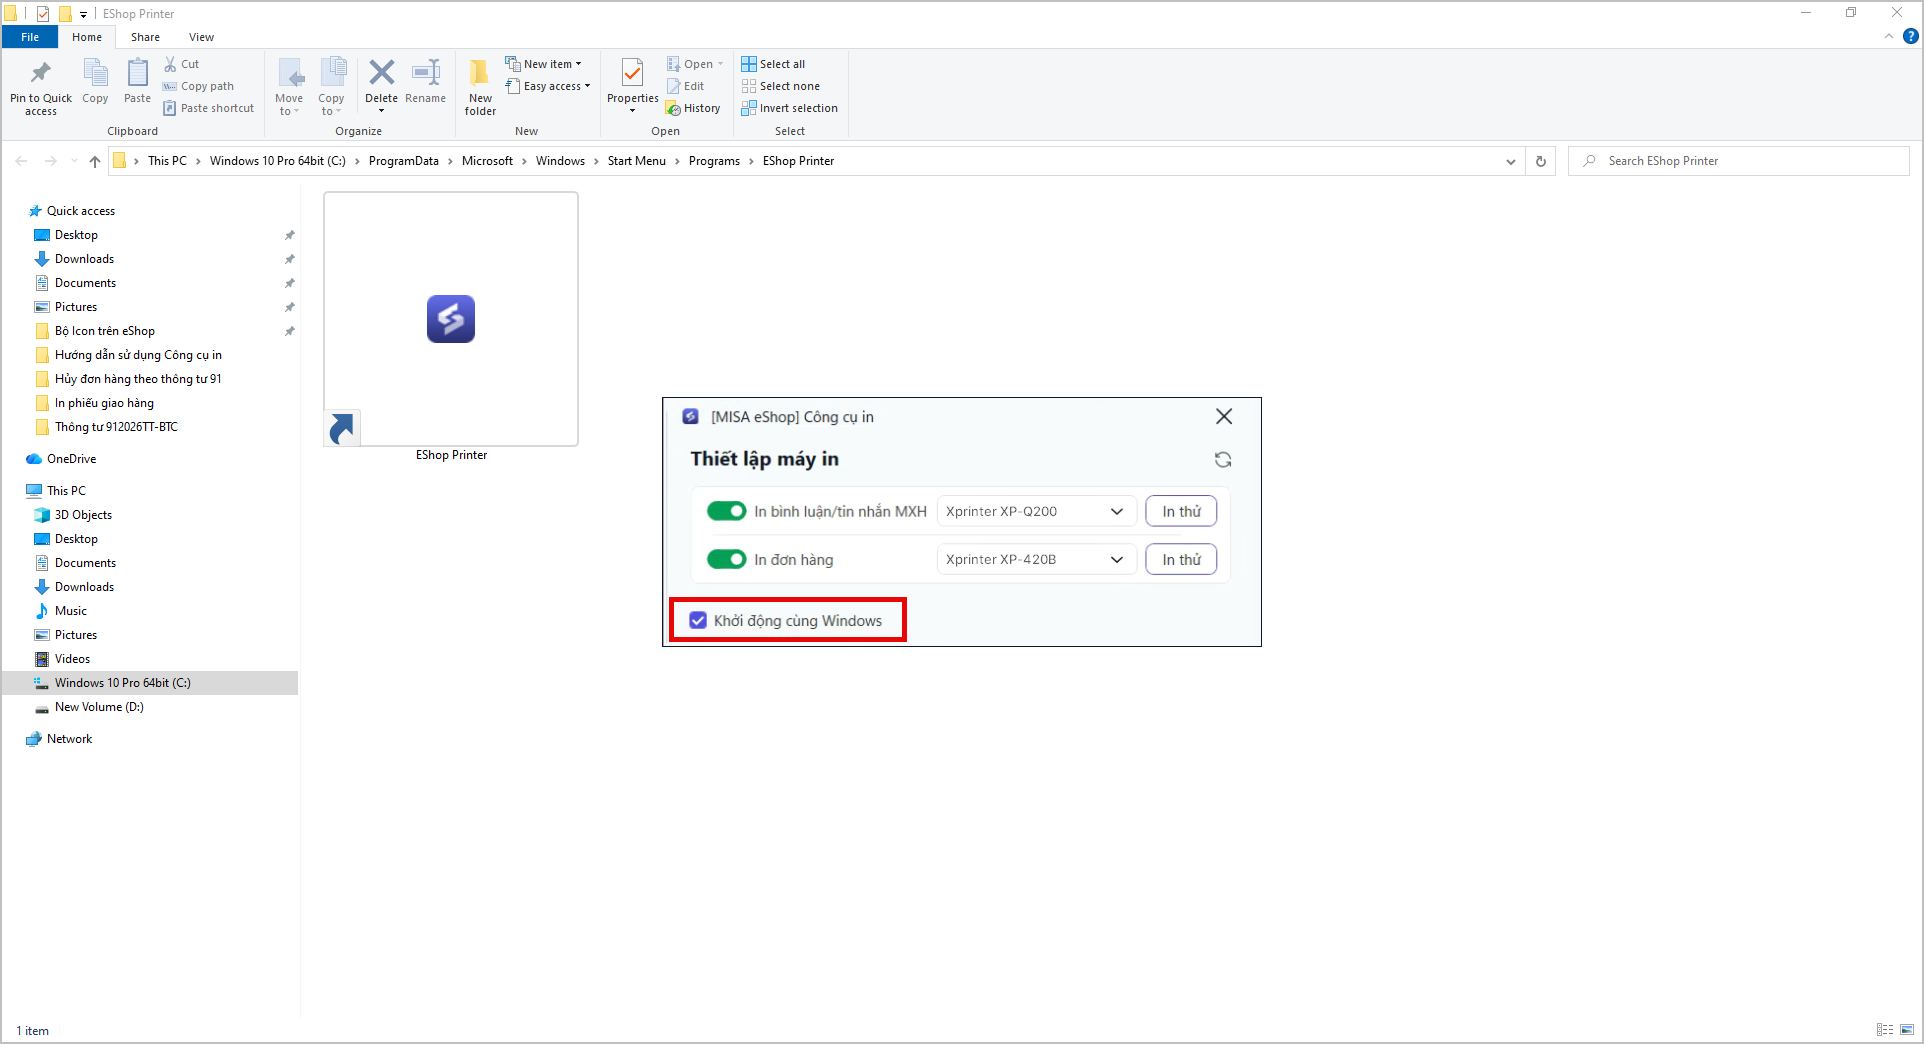Open the Share ribbon tab
The width and height of the screenshot is (1924, 1044).
point(145,37)
